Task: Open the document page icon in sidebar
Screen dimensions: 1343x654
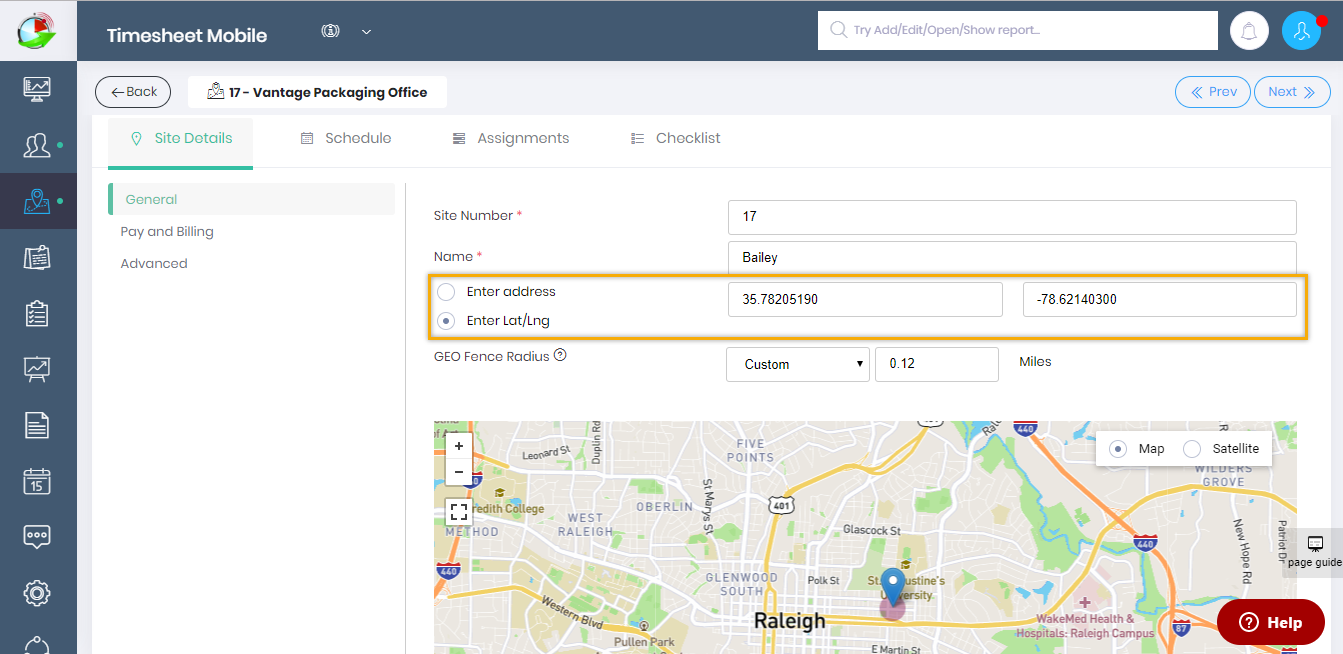Action: [37, 425]
